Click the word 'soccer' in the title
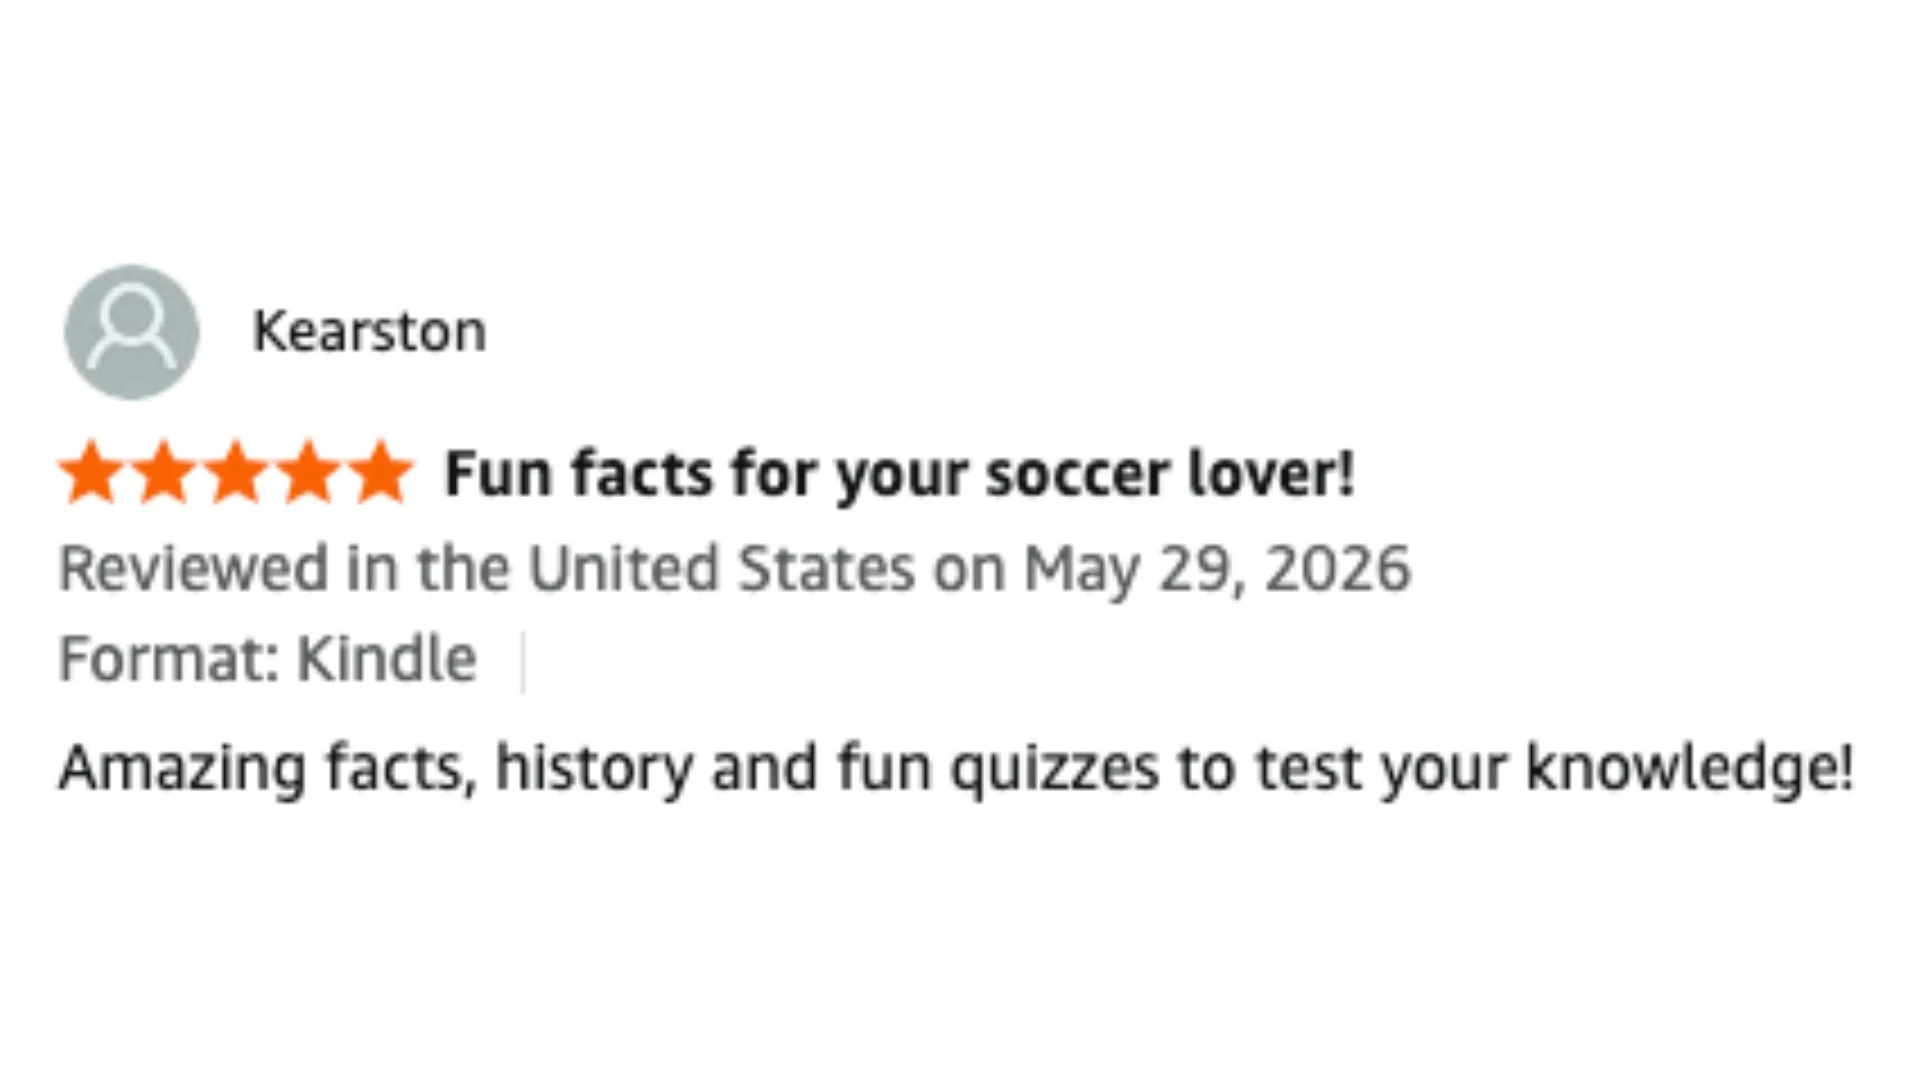The width and height of the screenshot is (1920, 1080). 1077,474
